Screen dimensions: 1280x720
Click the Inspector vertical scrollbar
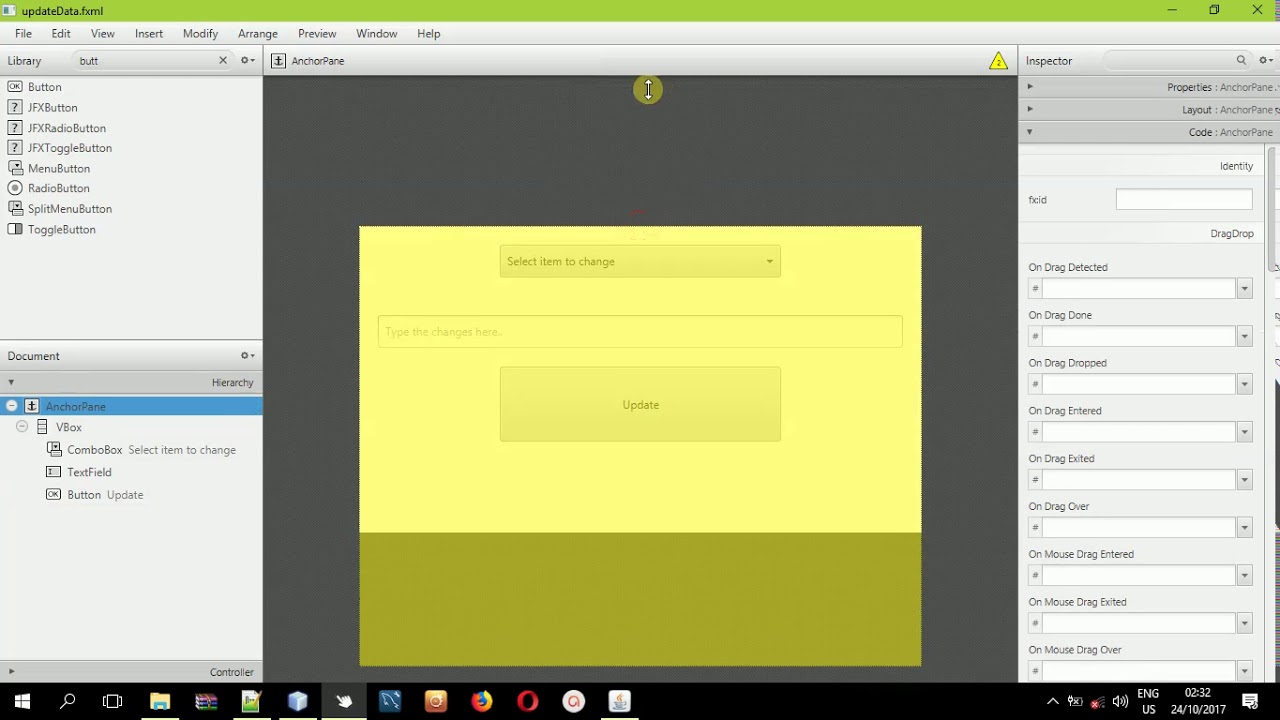click(x=1273, y=208)
